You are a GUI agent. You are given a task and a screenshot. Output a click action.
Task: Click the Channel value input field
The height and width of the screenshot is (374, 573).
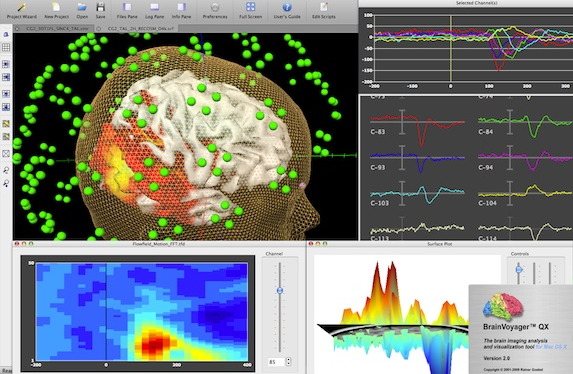276,362
